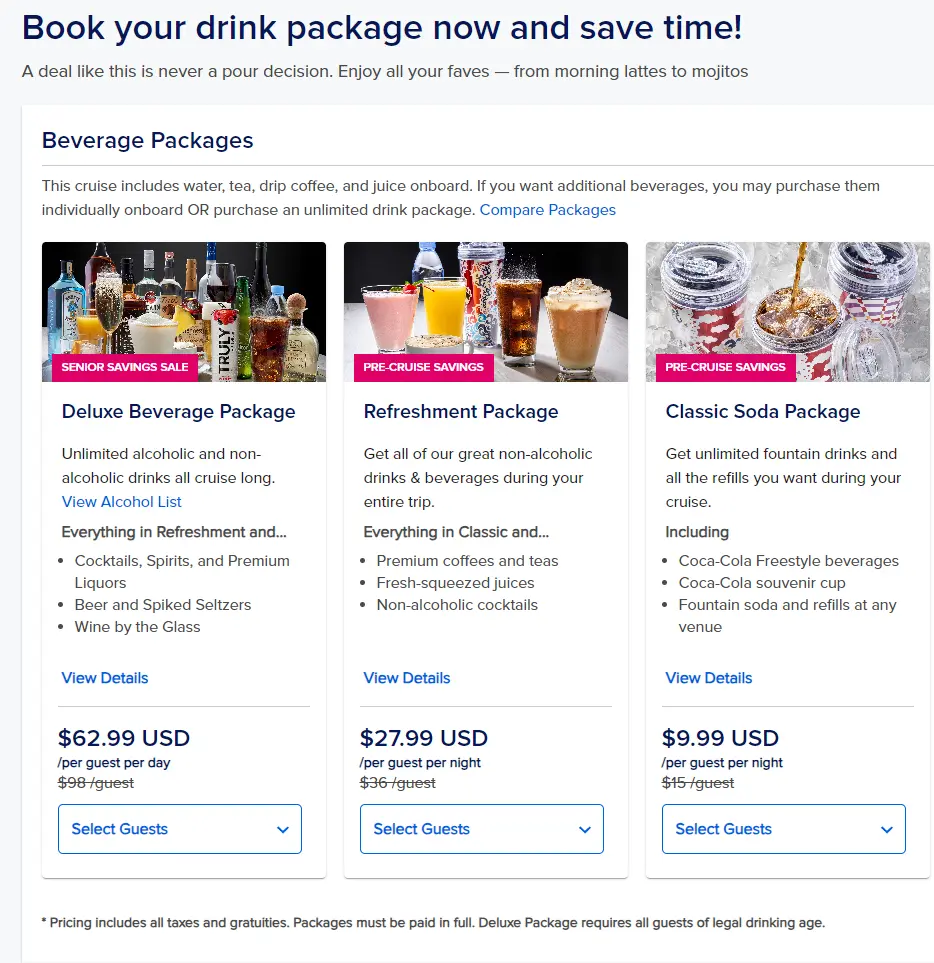The height and width of the screenshot is (963, 934).
Task: Open the Compare Packages link
Action: click(547, 210)
